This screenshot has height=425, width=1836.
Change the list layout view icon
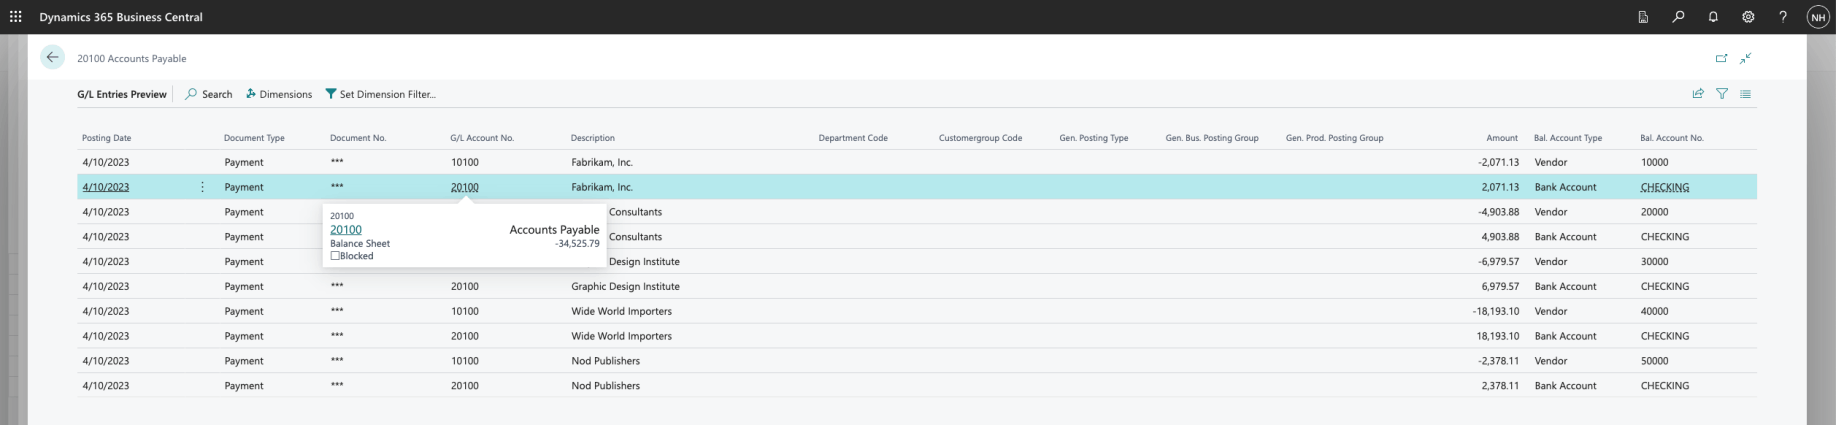[1745, 94]
